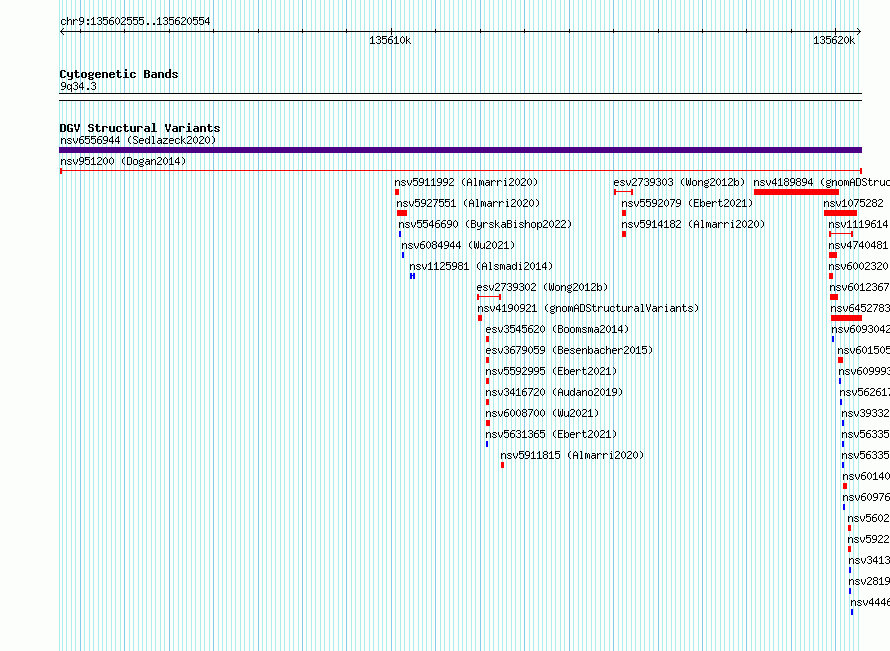The image size is (890, 651).
Task: Click the truncated nsv5922 variant label
Action: point(868,539)
